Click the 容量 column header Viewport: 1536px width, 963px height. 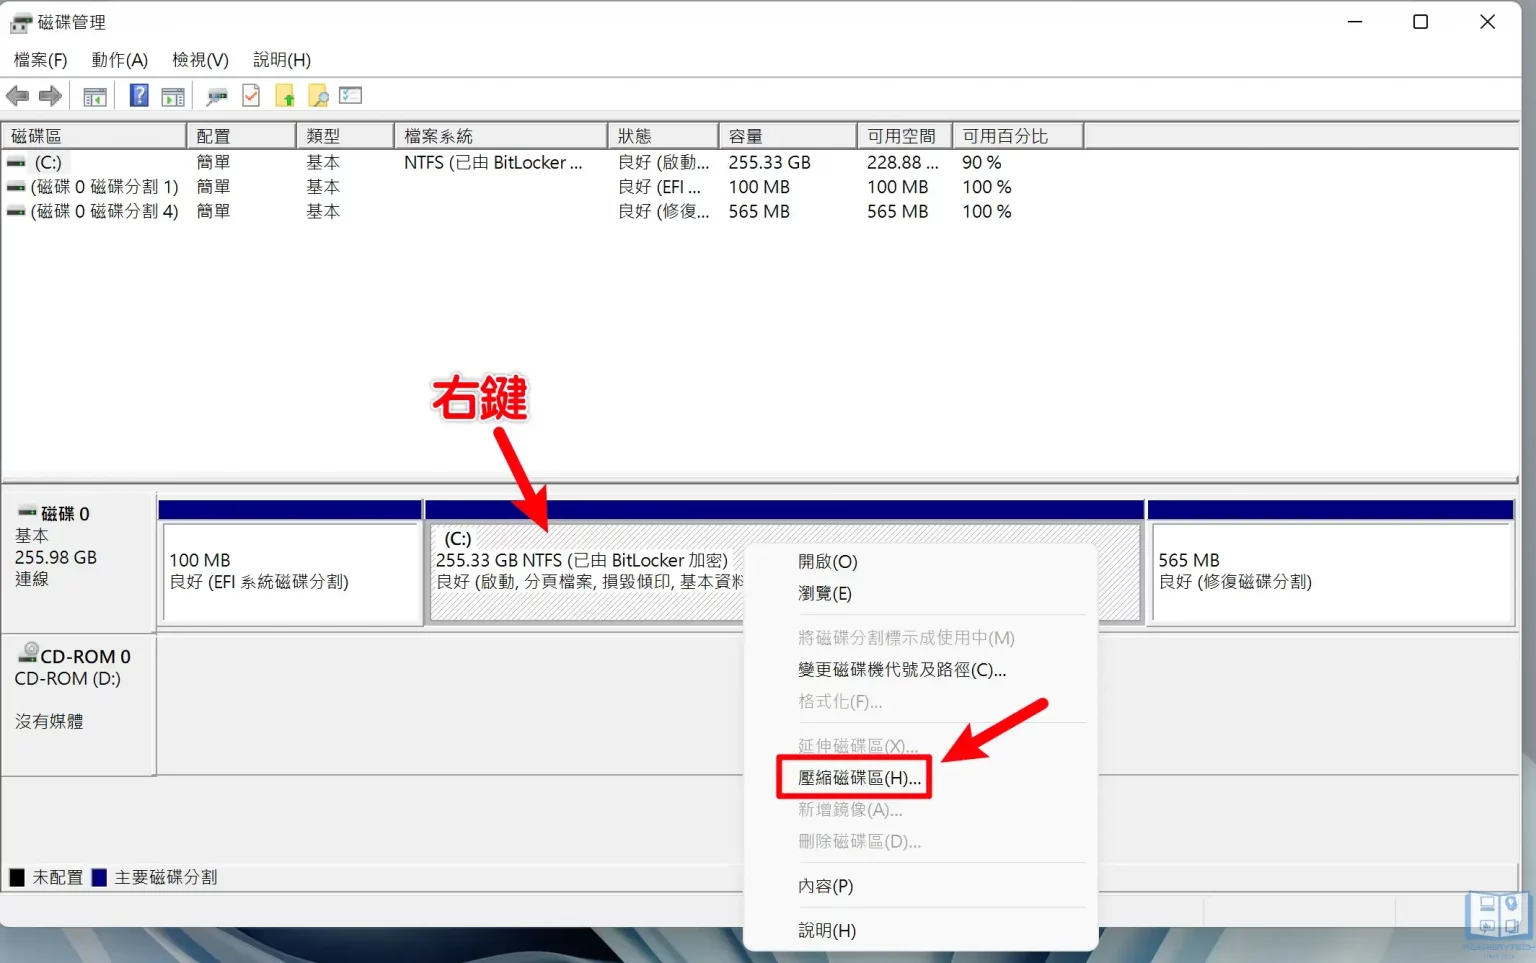(x=743, y=135)
